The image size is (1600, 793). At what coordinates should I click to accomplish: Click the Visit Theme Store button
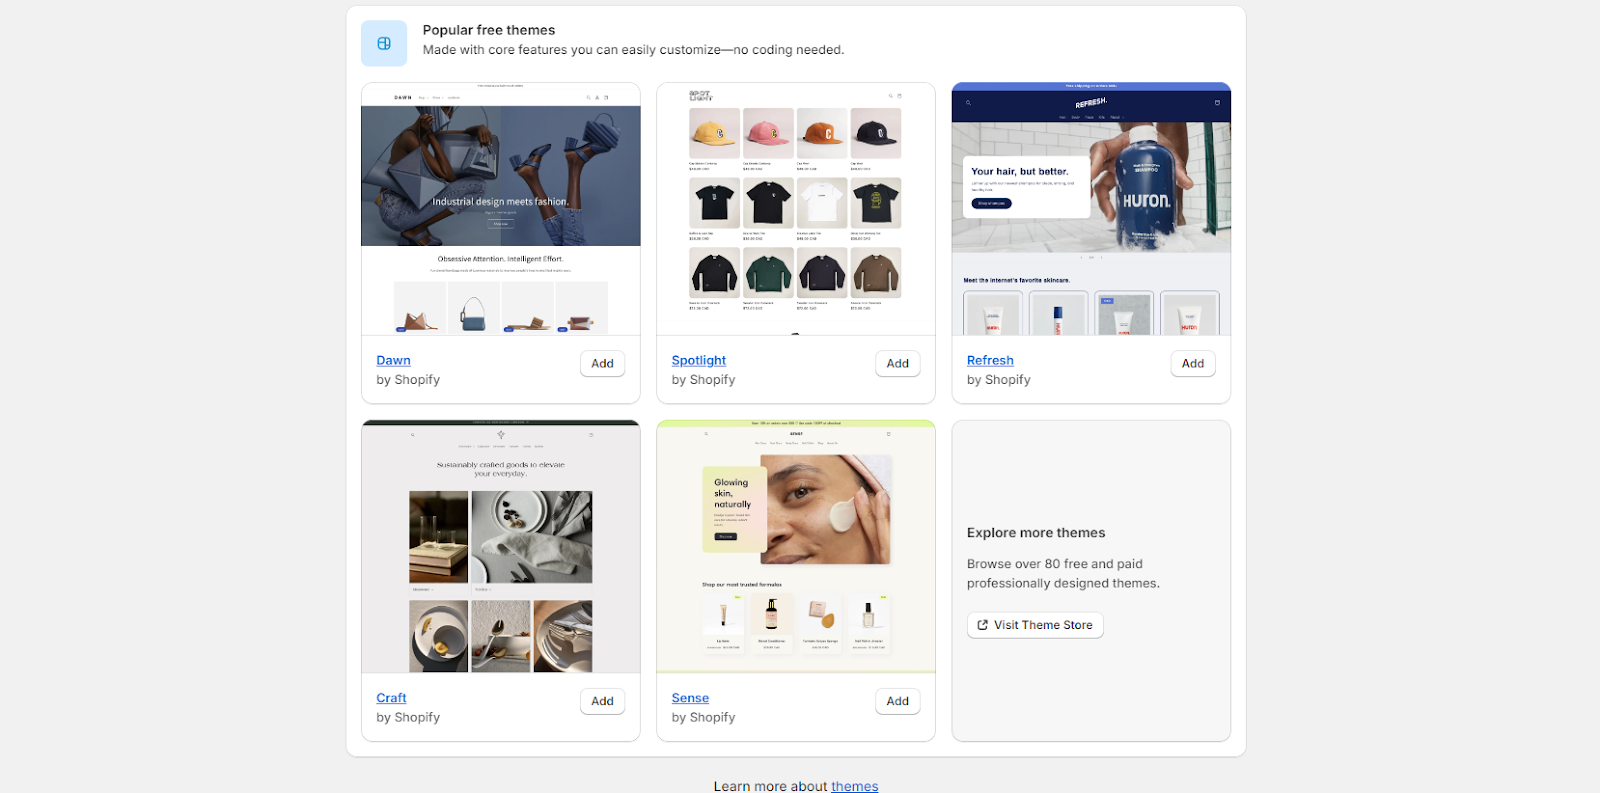pyautogui.click(x=1035, y=625)
